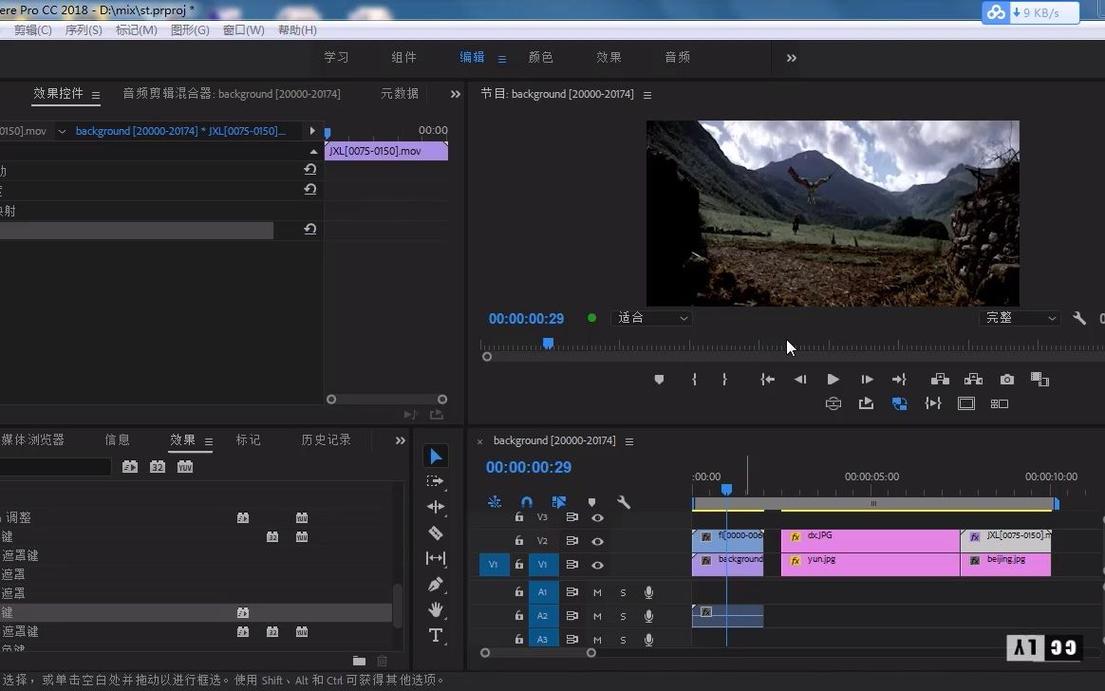The height and width of the screenshot is (691, 1105).
Task: Go to In point
Action: click(767, 380)
